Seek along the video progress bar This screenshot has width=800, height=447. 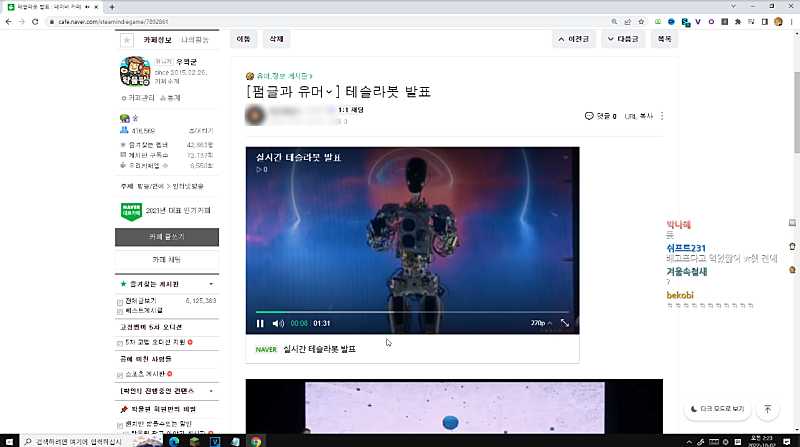tap(412, 311)
